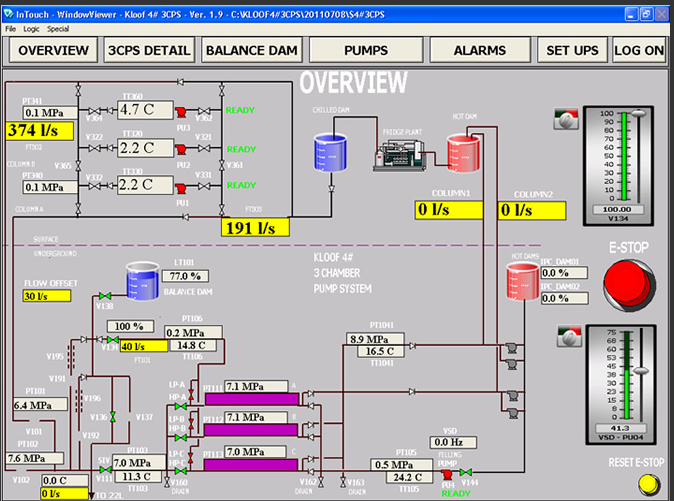
Task: Click the 41.3 value on VSD-PU04 gauge
Action: click(620, 428)
